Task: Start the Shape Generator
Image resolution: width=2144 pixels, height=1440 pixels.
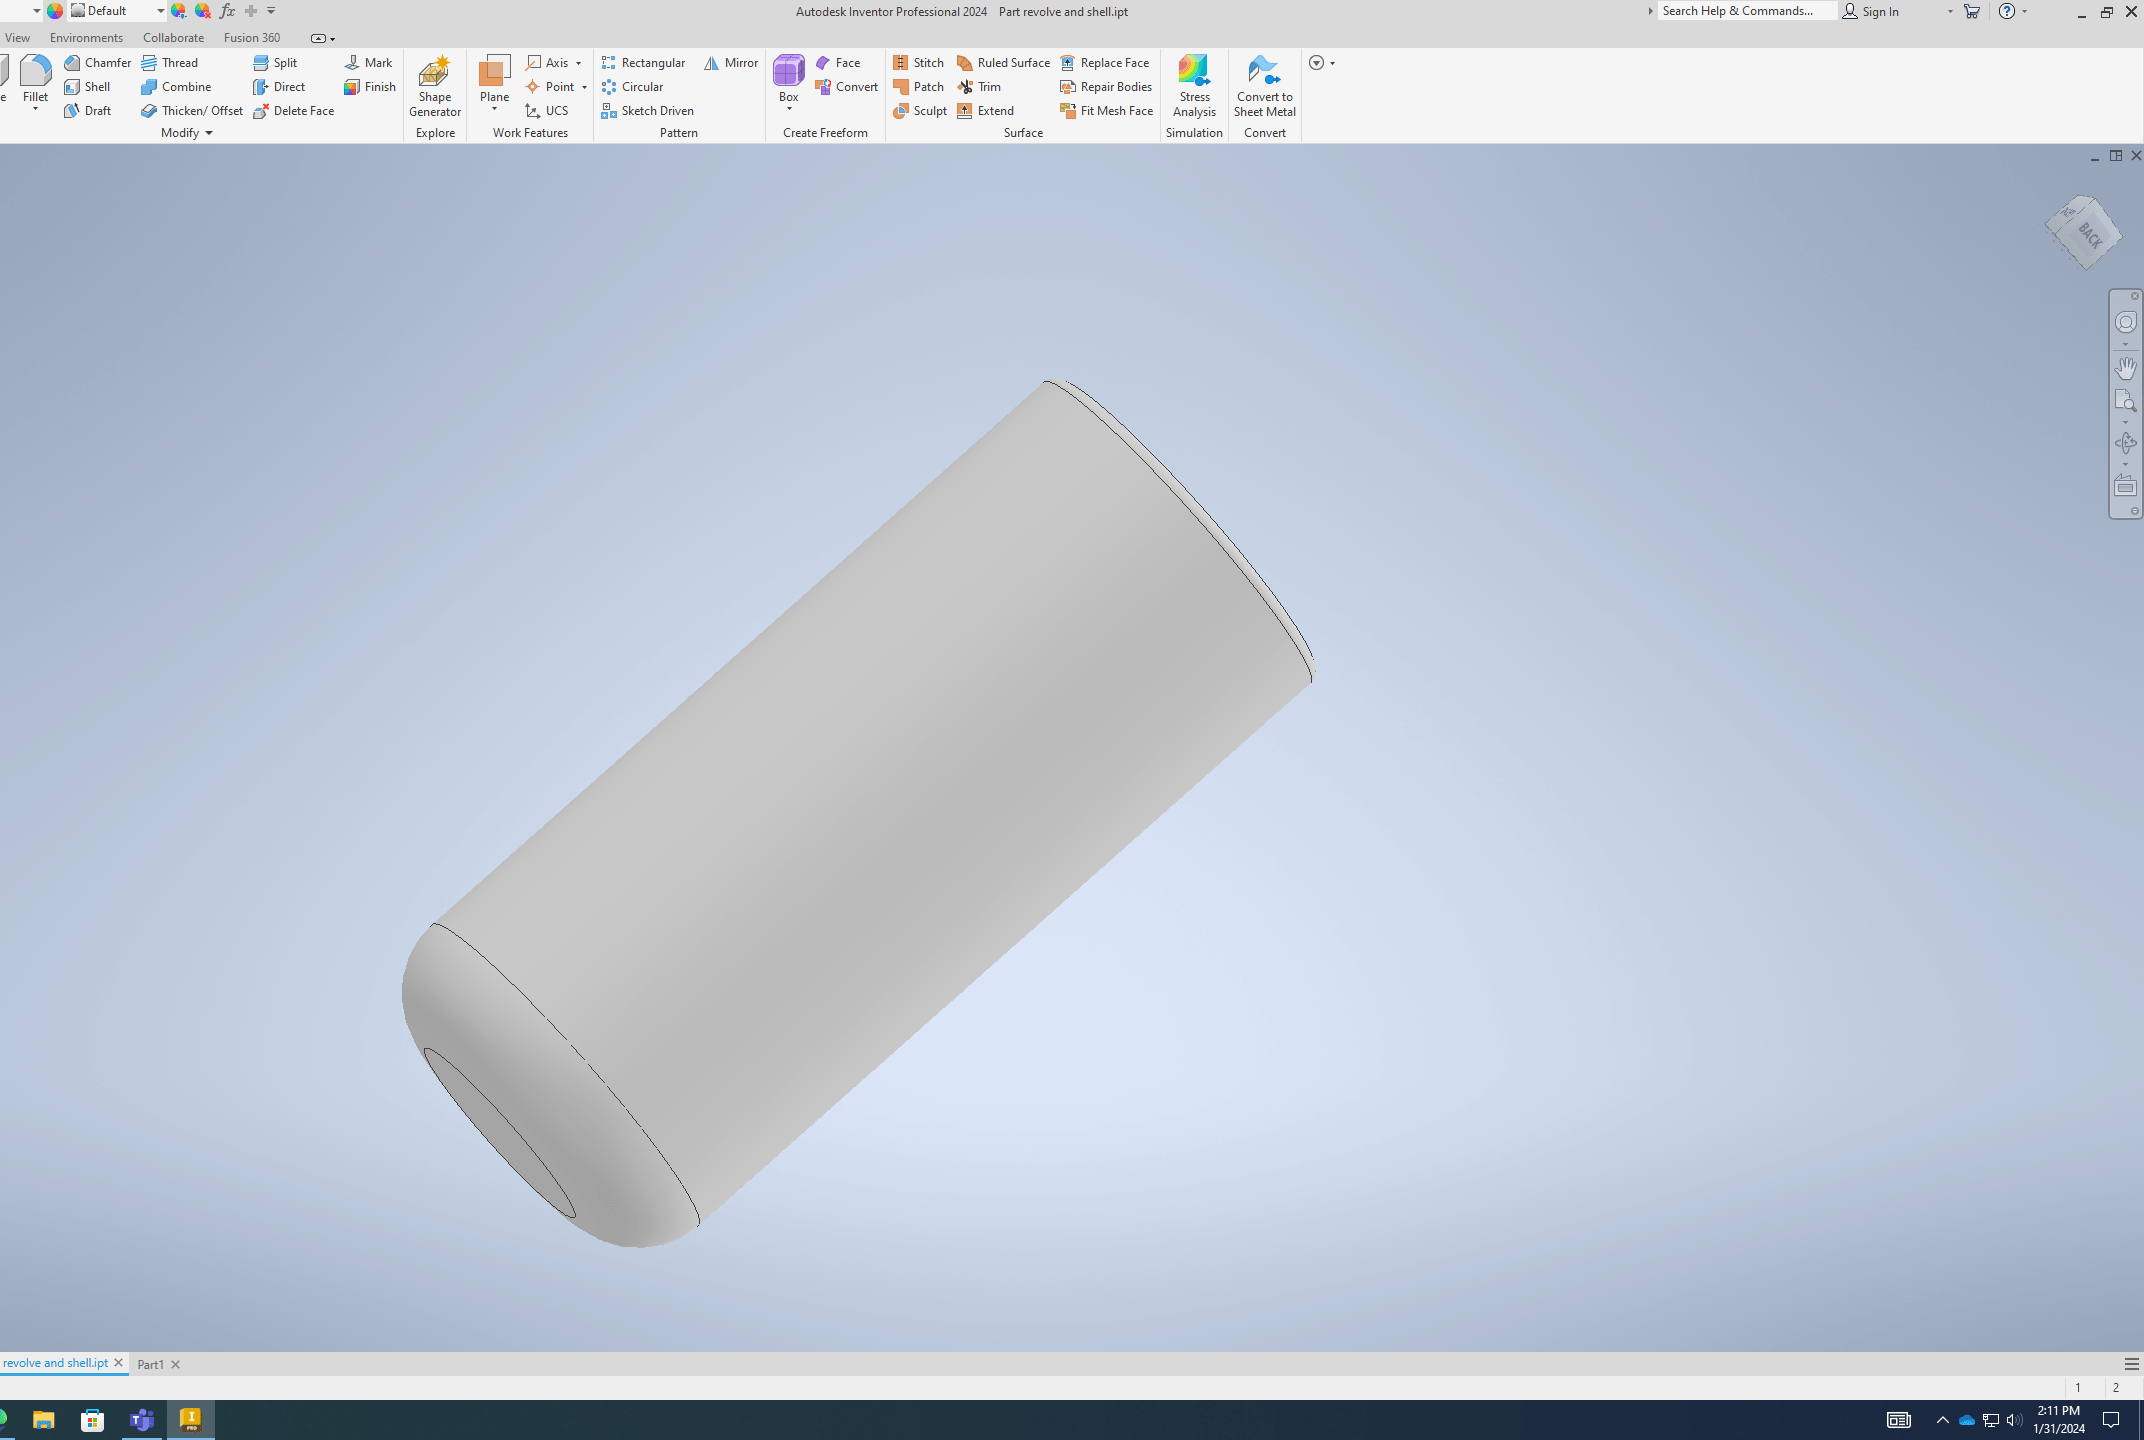Action: (434, 87)
